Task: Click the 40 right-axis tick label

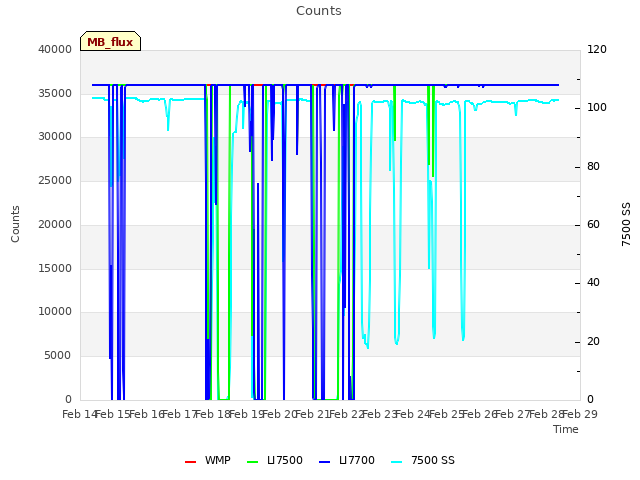Action: (x=593, y=282)
